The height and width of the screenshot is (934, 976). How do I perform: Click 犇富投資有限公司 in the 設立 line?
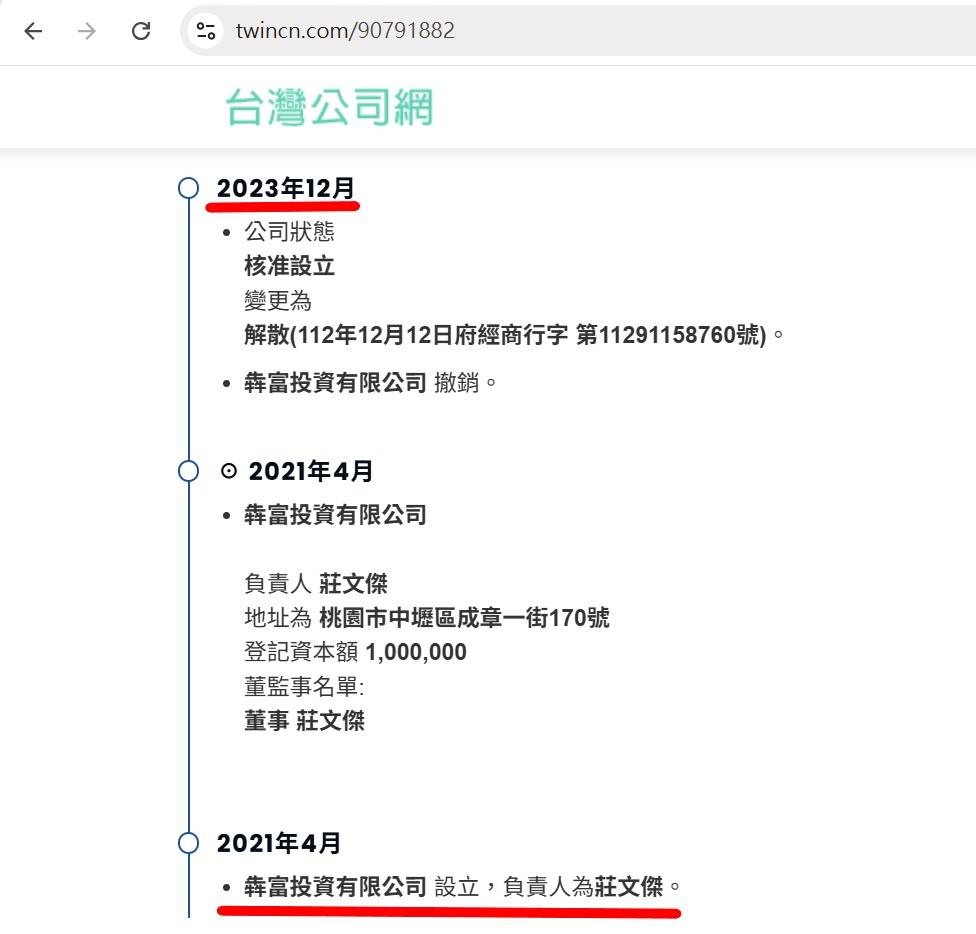point(335,886)
